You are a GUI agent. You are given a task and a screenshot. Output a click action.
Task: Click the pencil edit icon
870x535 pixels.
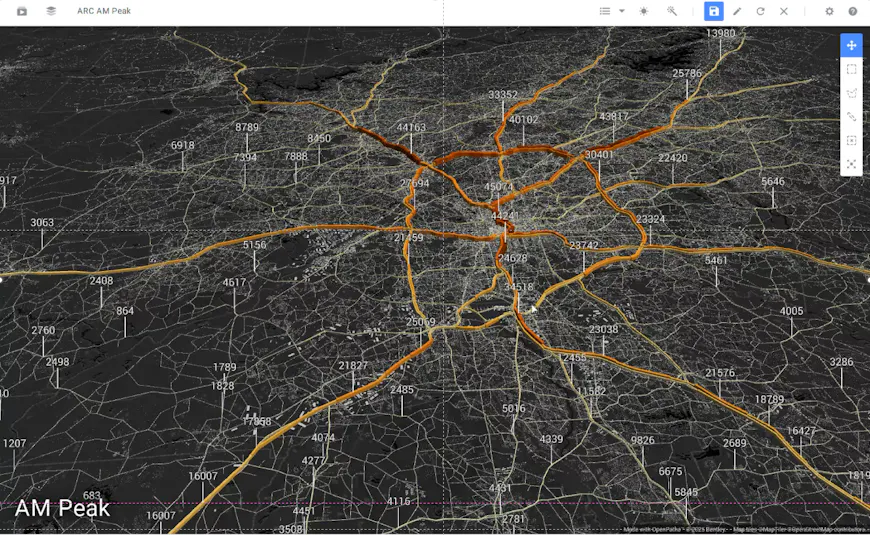737,11
